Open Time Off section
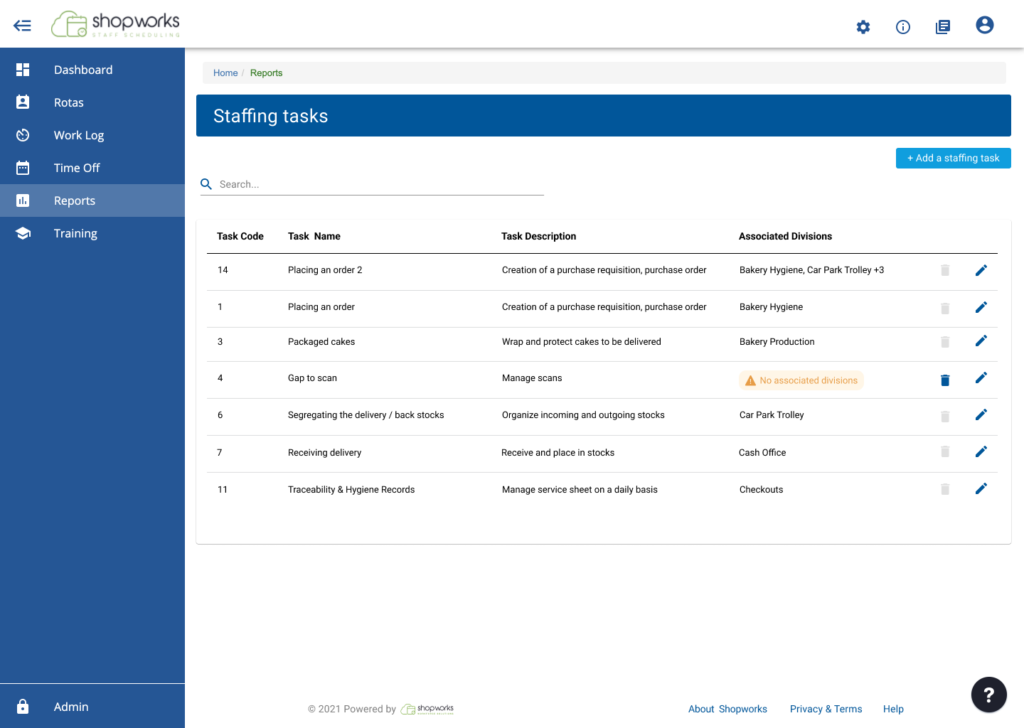Viewport: 1024px width, 728px height. pos(76,168)
